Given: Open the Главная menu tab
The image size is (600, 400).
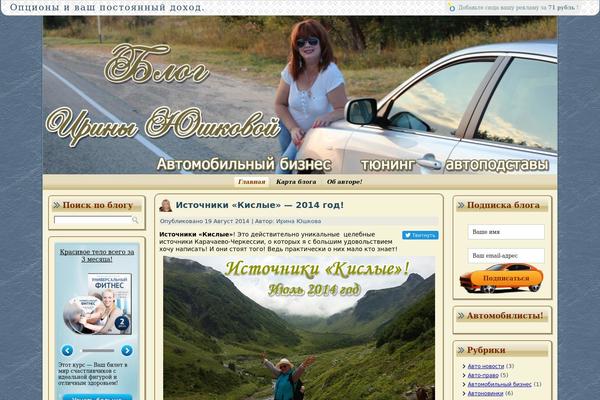Looking at the screenshot, I should 251,182.
